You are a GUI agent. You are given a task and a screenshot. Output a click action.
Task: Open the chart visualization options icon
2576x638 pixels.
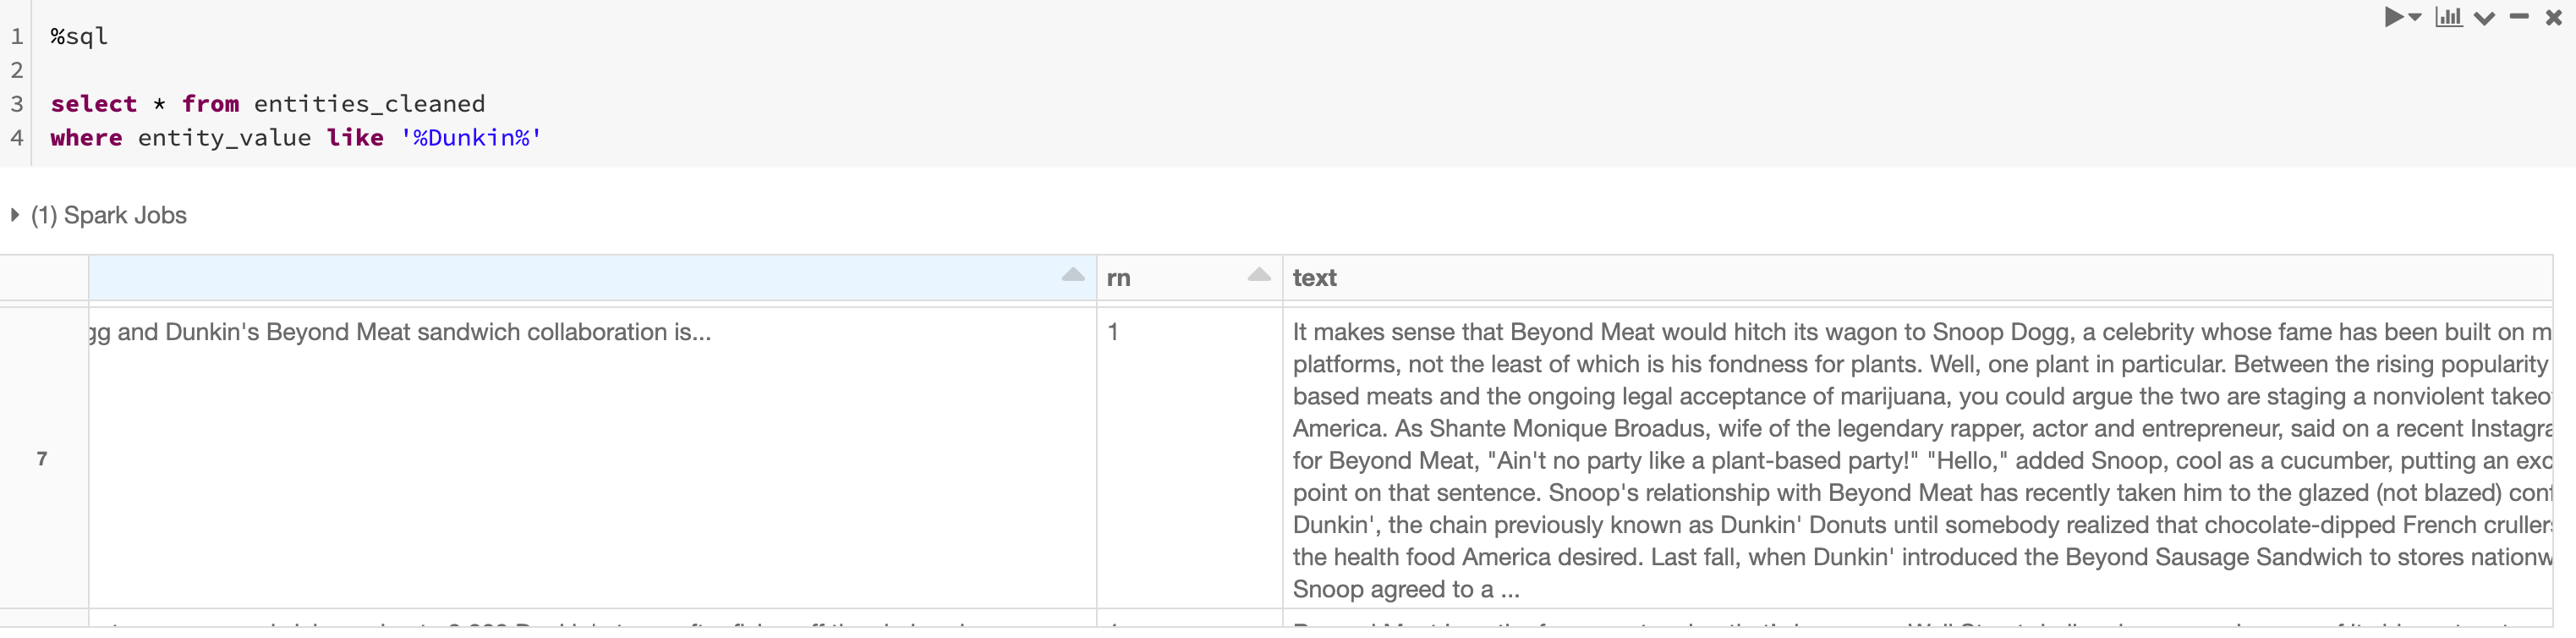[x=2449, y=17]
